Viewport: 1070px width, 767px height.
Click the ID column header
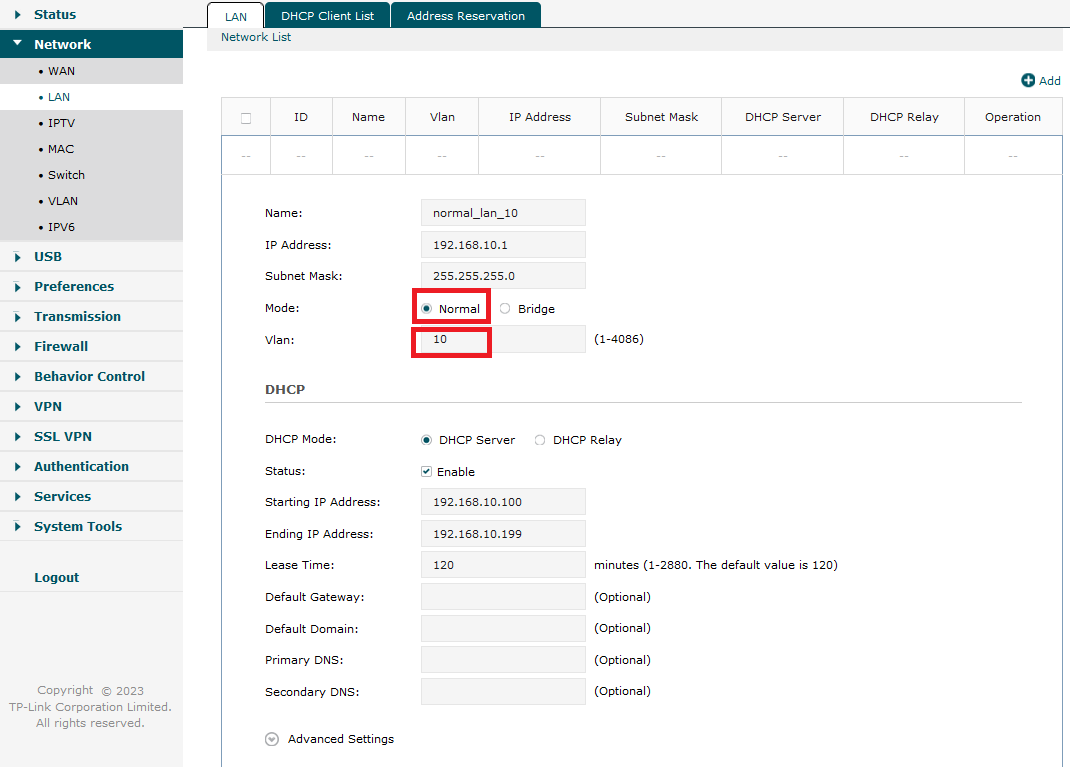click(301, 117)
